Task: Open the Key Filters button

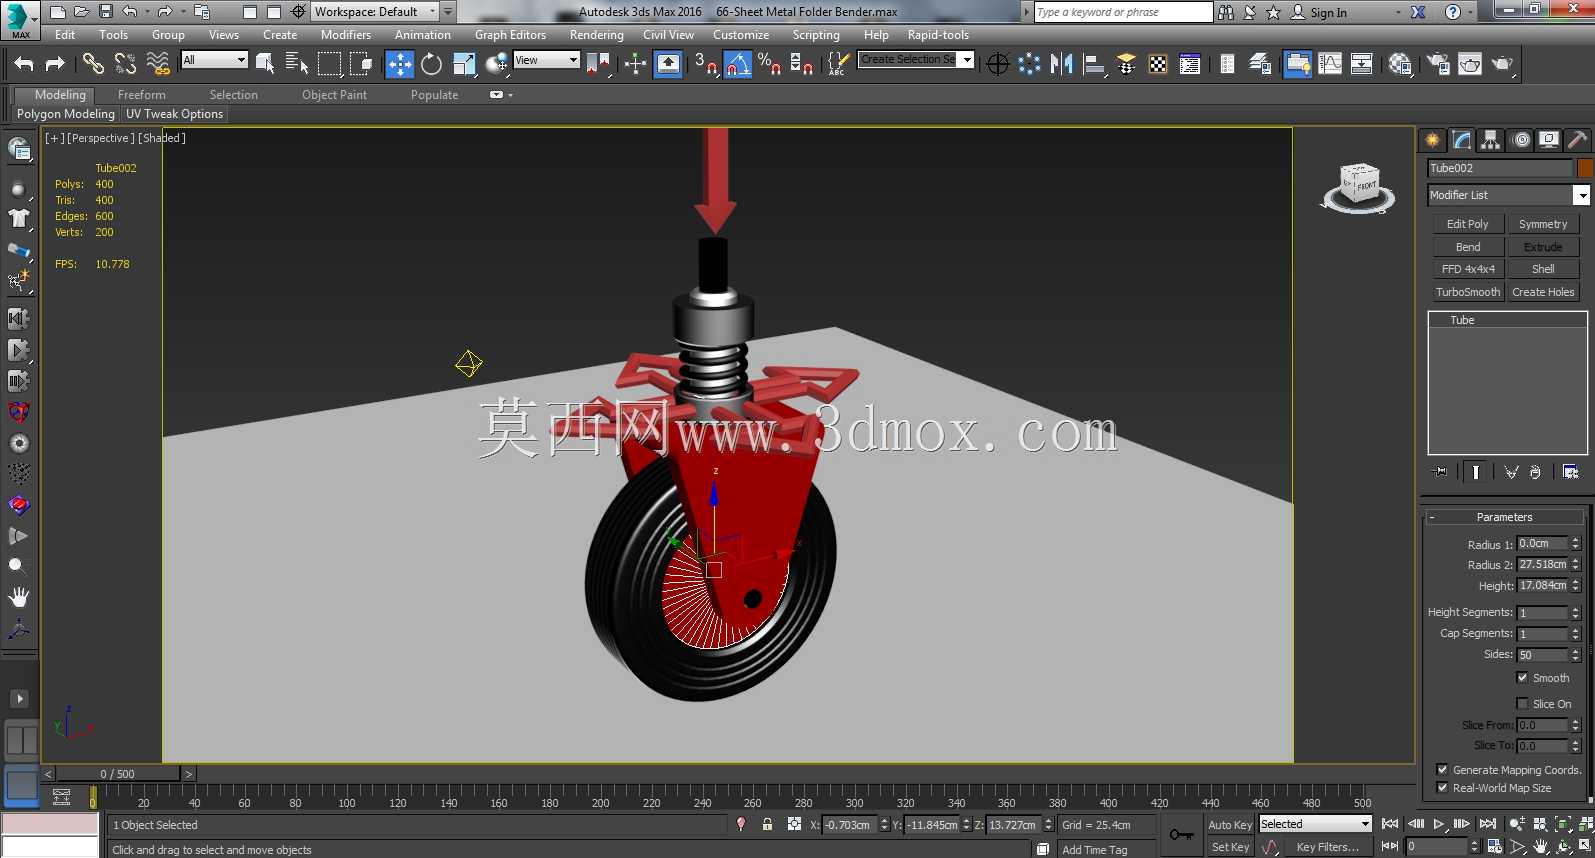Action: [1327, 847]
